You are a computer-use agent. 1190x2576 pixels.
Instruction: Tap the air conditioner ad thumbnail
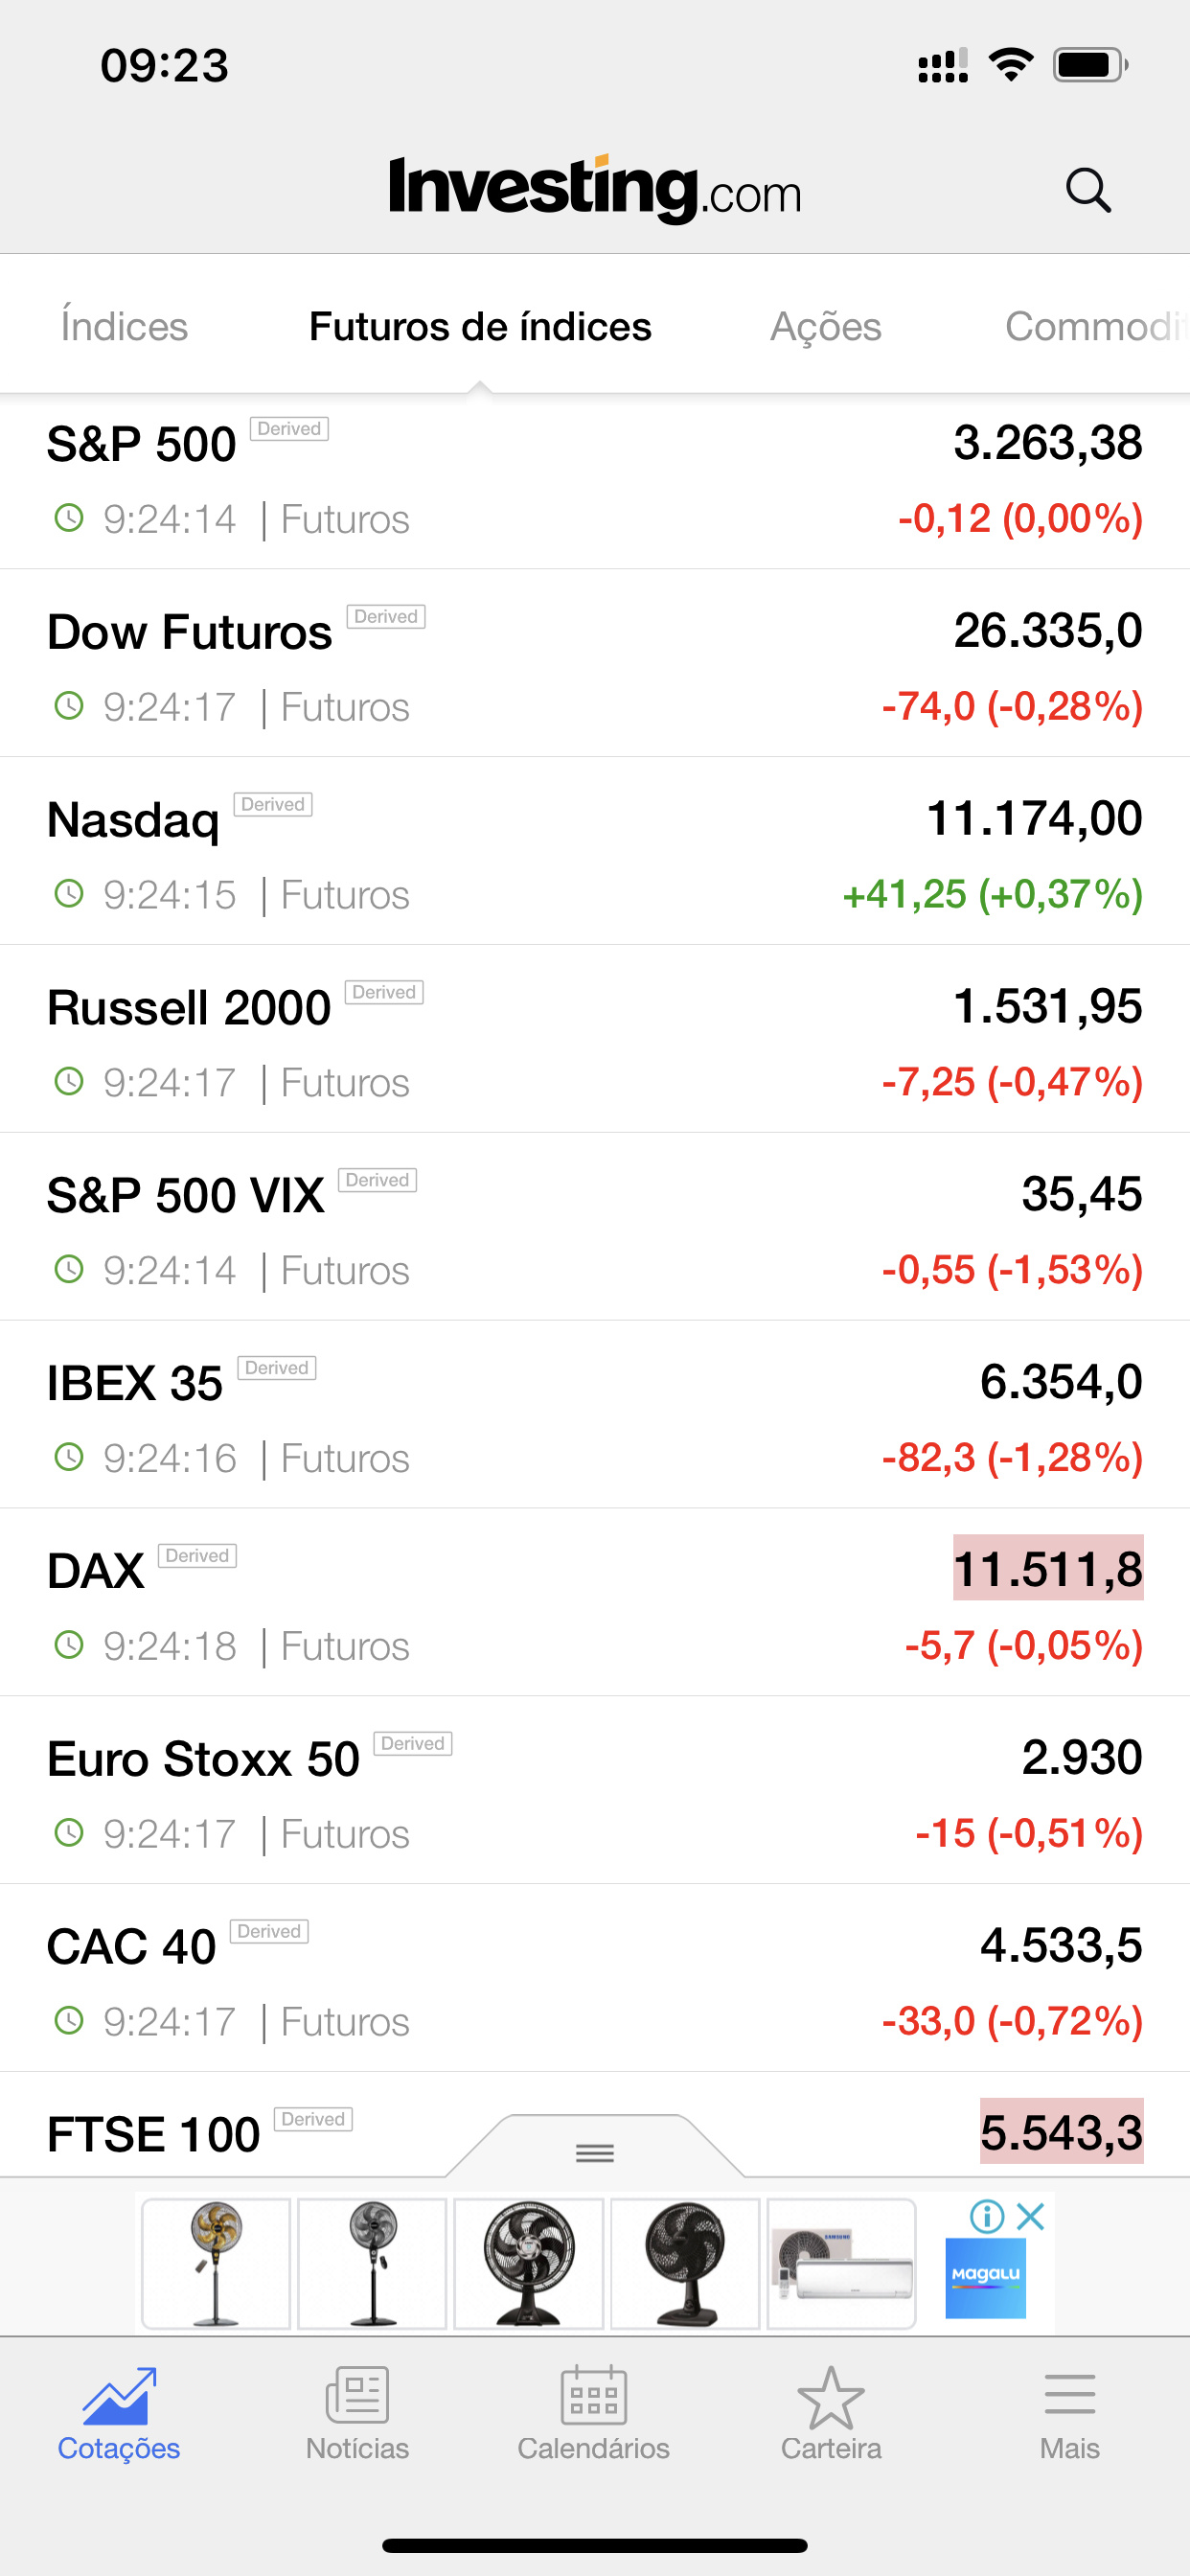click(x=842, y=2264)
